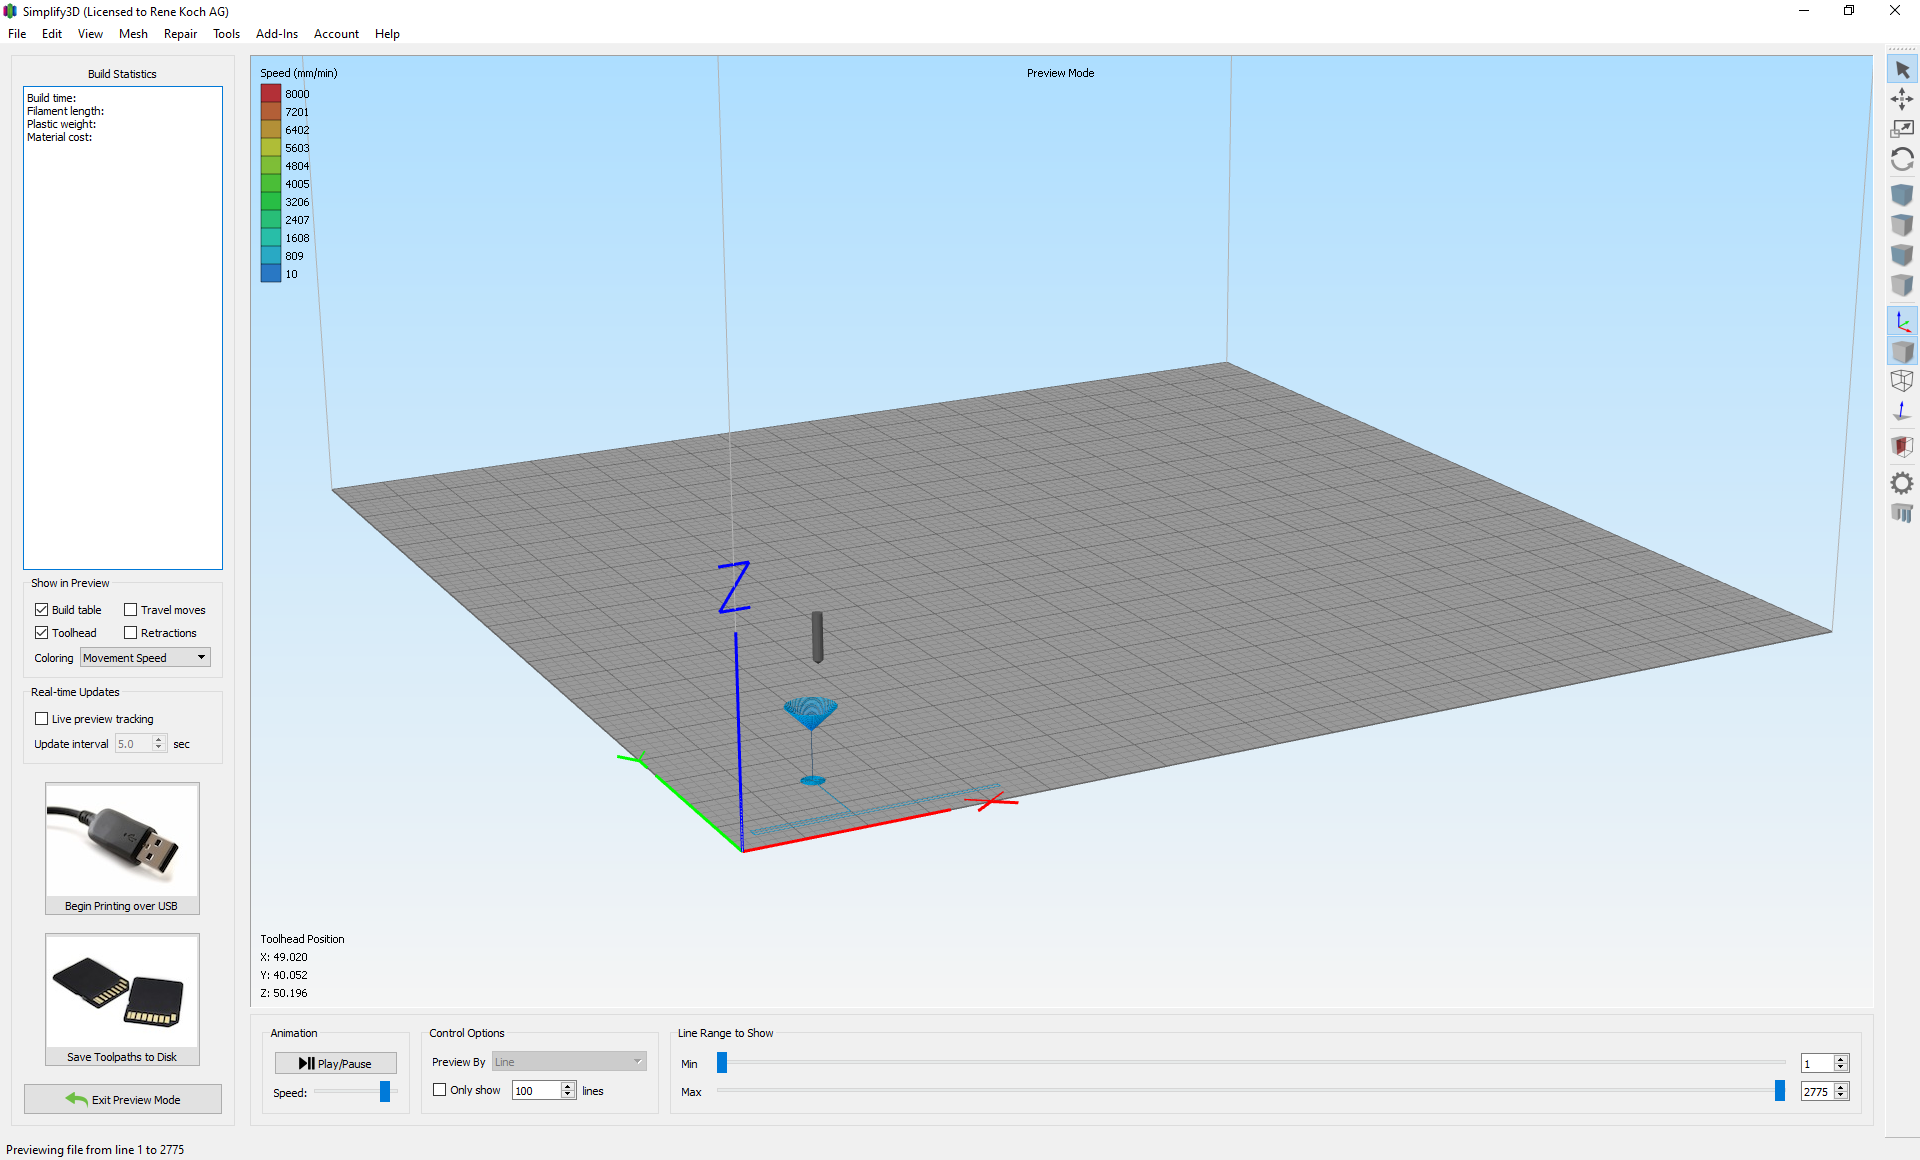
Task: Activate the scale model tool
Action: [x=1902, y=128]
